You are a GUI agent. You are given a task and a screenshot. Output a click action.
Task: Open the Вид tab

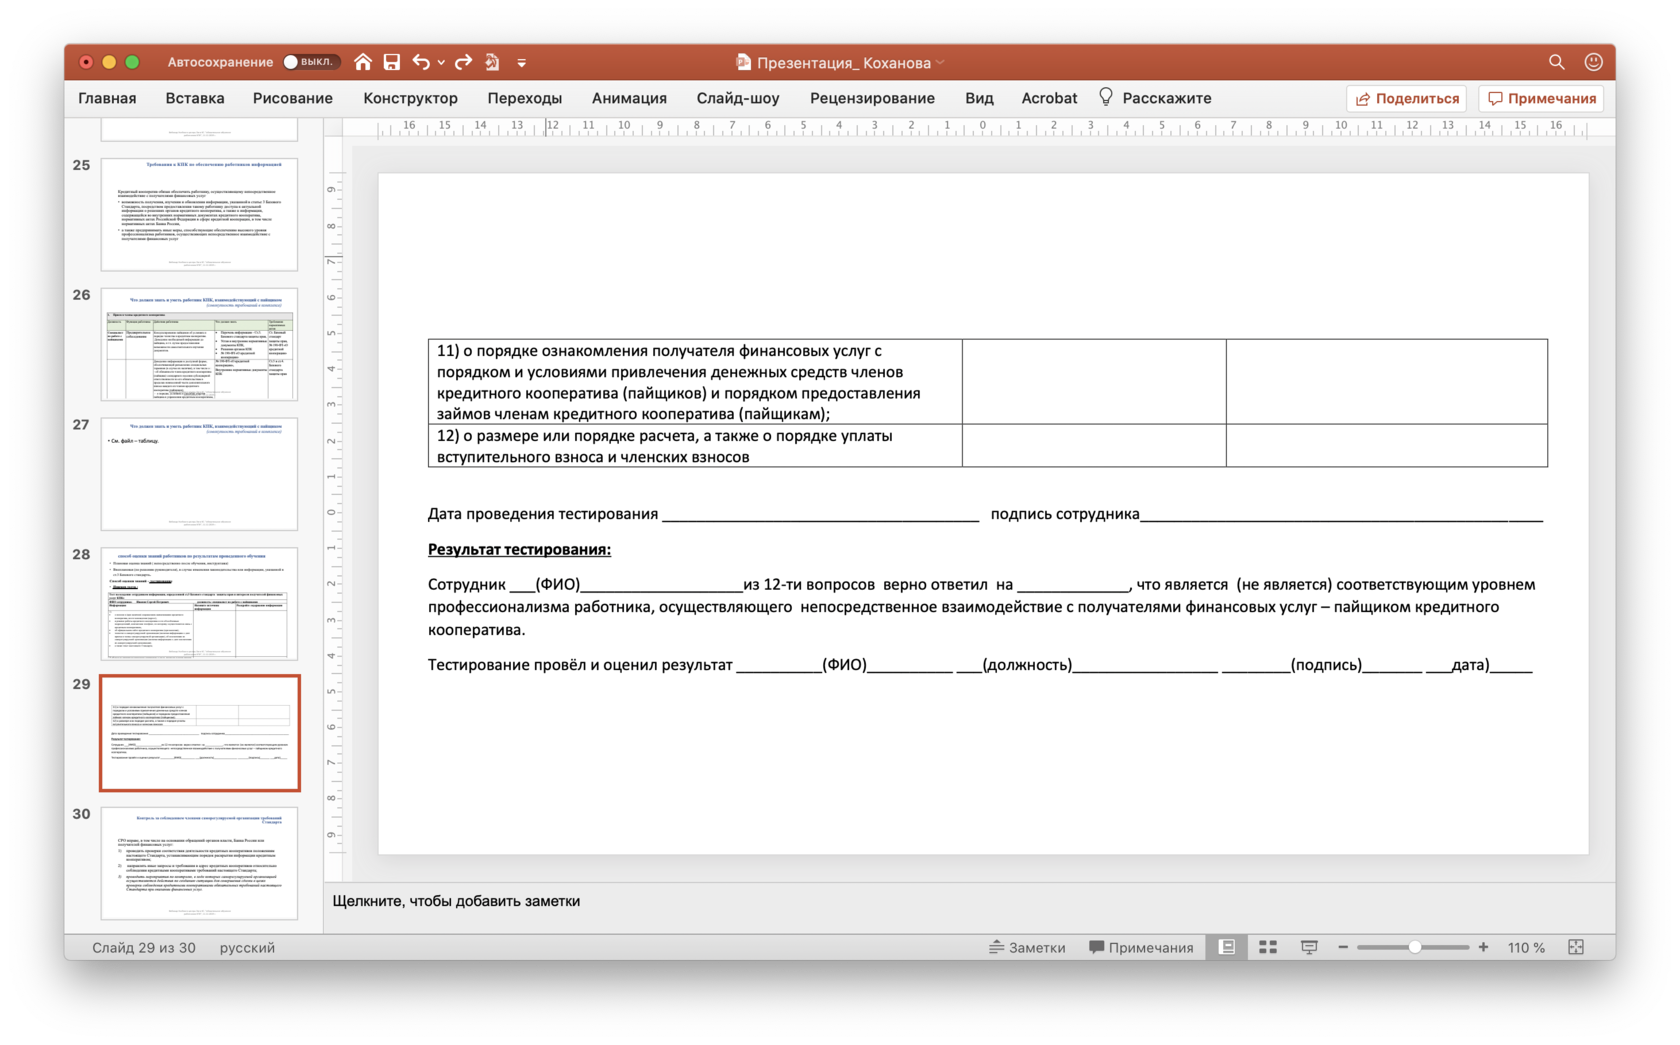tap(980, 98)
